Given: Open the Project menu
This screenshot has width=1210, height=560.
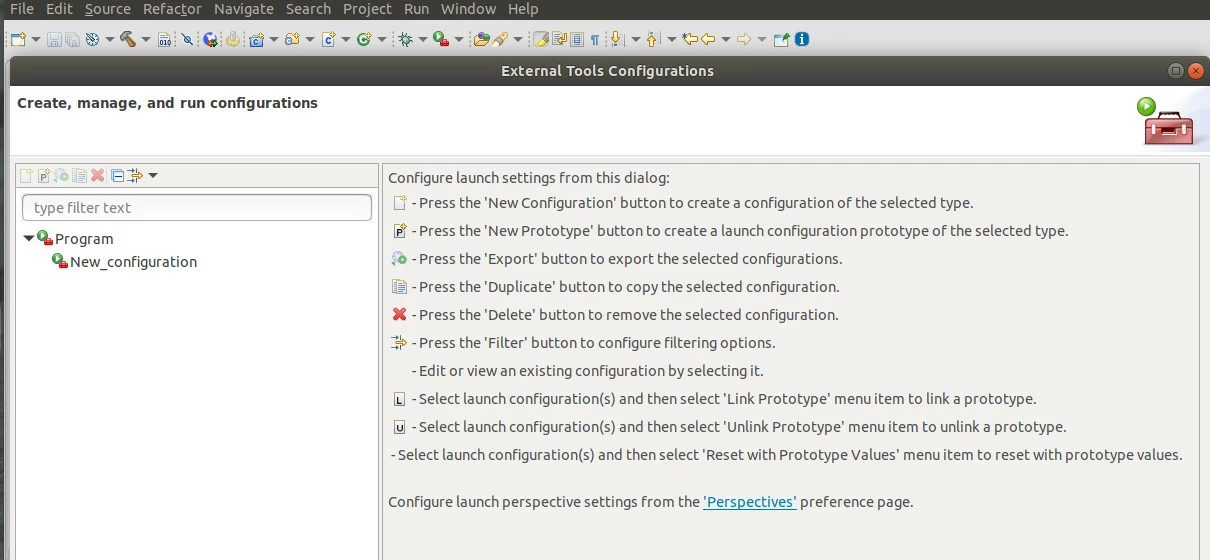Looking at the screenshot, I should tap(367, 9).
